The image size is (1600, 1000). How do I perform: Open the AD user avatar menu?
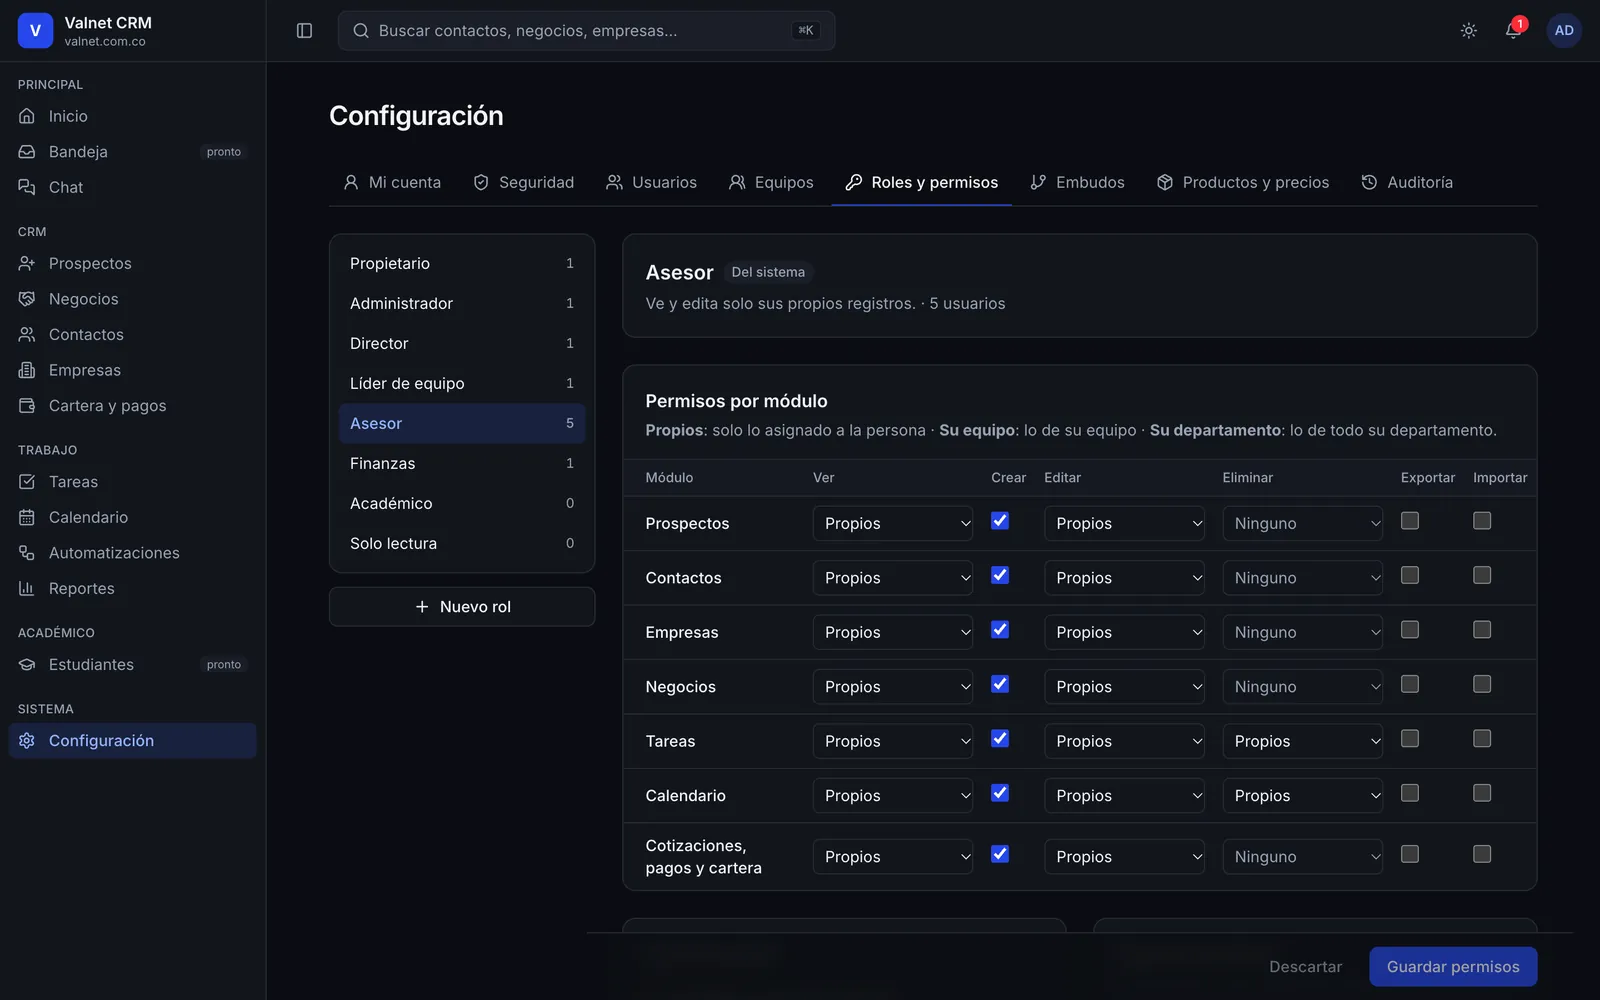(x=1564, y=31)
